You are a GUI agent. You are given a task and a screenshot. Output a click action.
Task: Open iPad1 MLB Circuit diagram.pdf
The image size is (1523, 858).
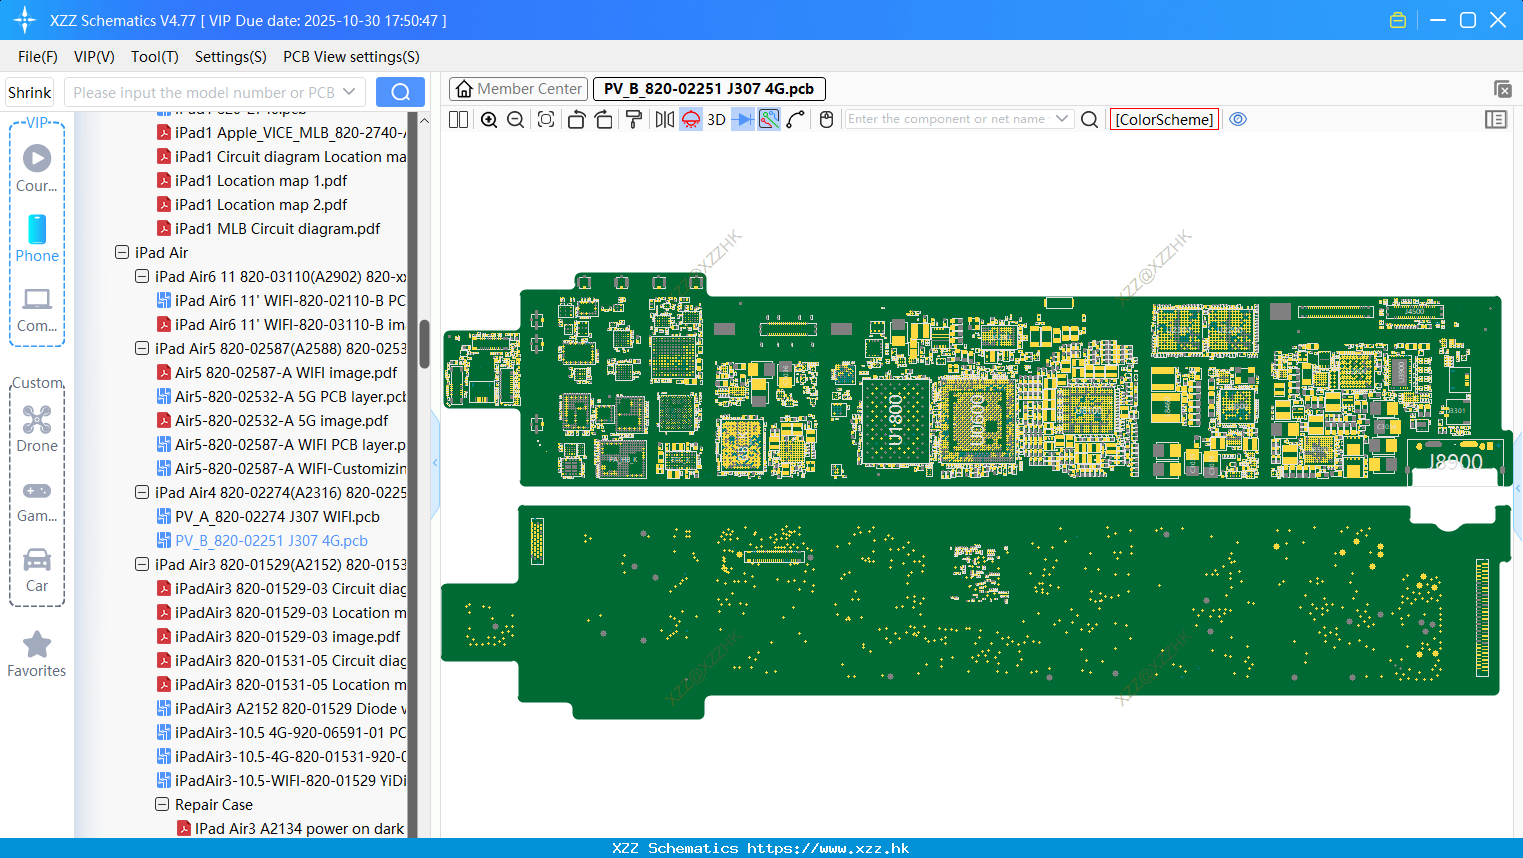pyautogui.click(x=277, y=229)
